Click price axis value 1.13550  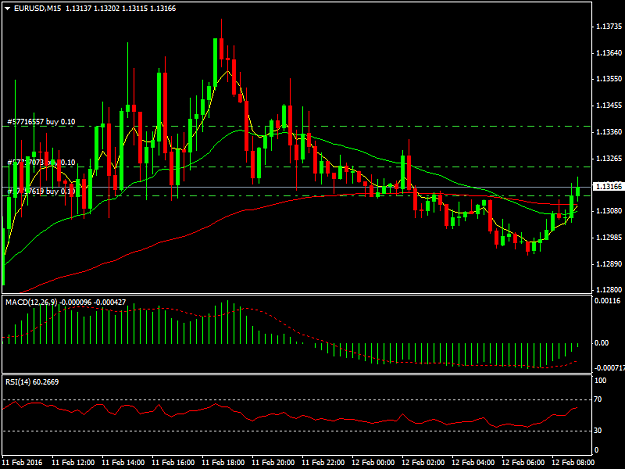tap(609, 79)
